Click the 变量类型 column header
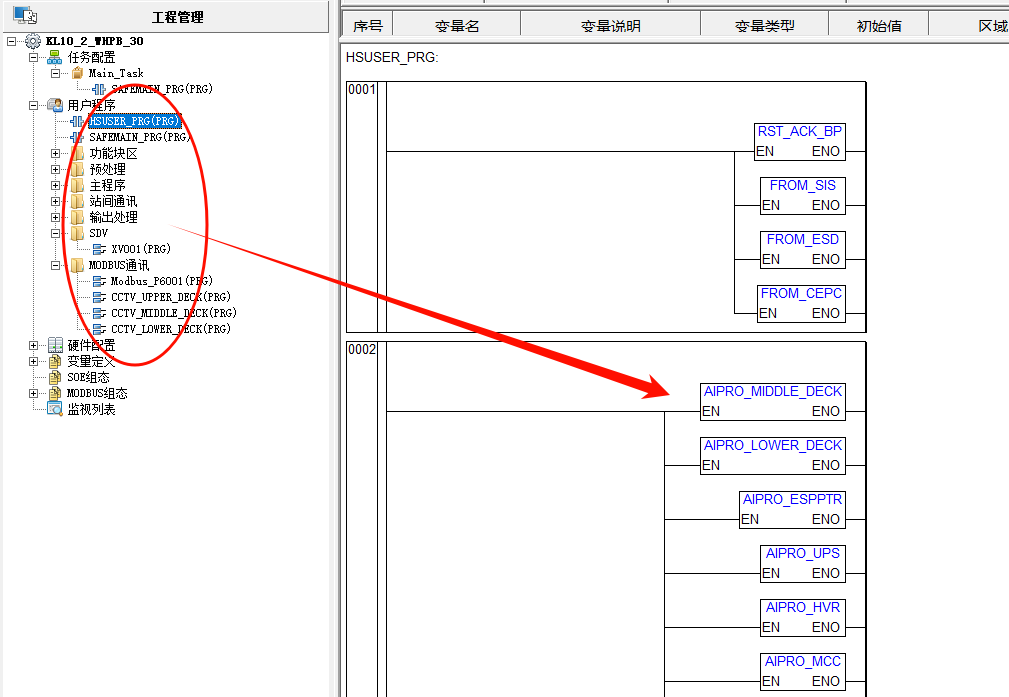Screen dimensions: 1009x697 [763, 25]
